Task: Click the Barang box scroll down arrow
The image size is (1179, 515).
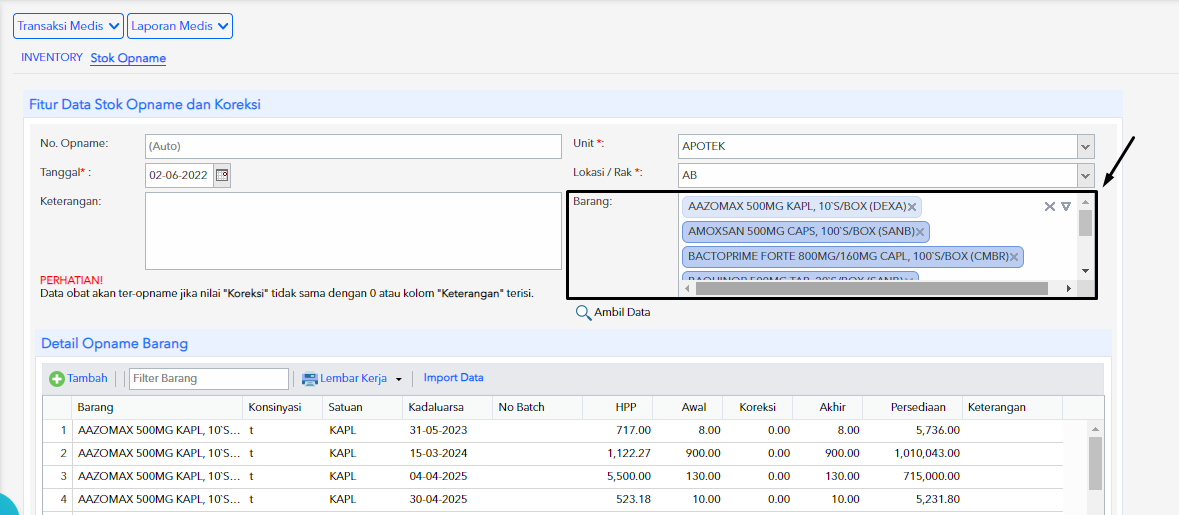Action: [1085, 271]
